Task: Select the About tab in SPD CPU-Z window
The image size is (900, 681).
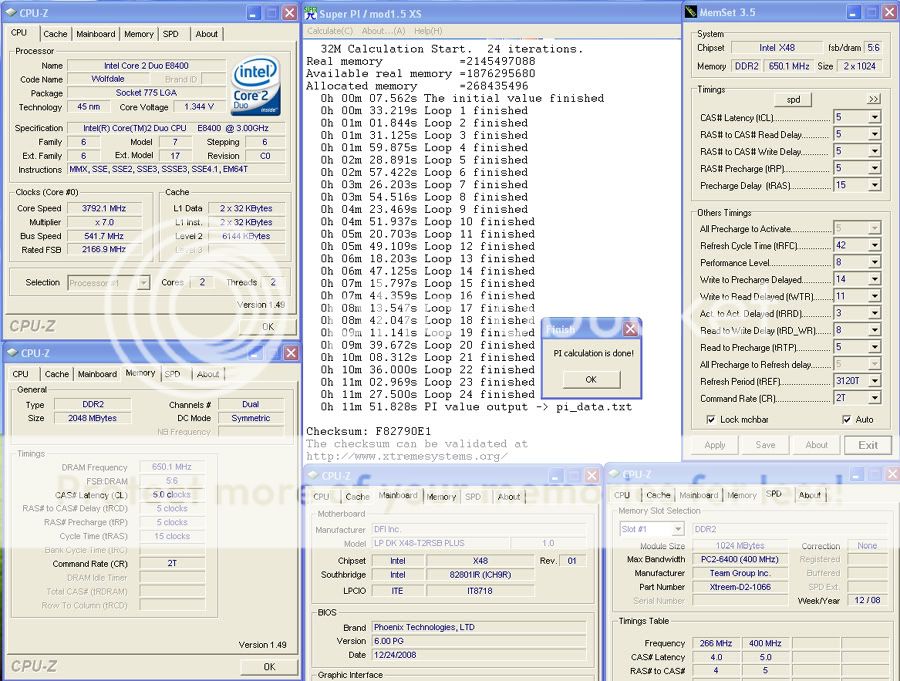Action: (x=810, y=495)
